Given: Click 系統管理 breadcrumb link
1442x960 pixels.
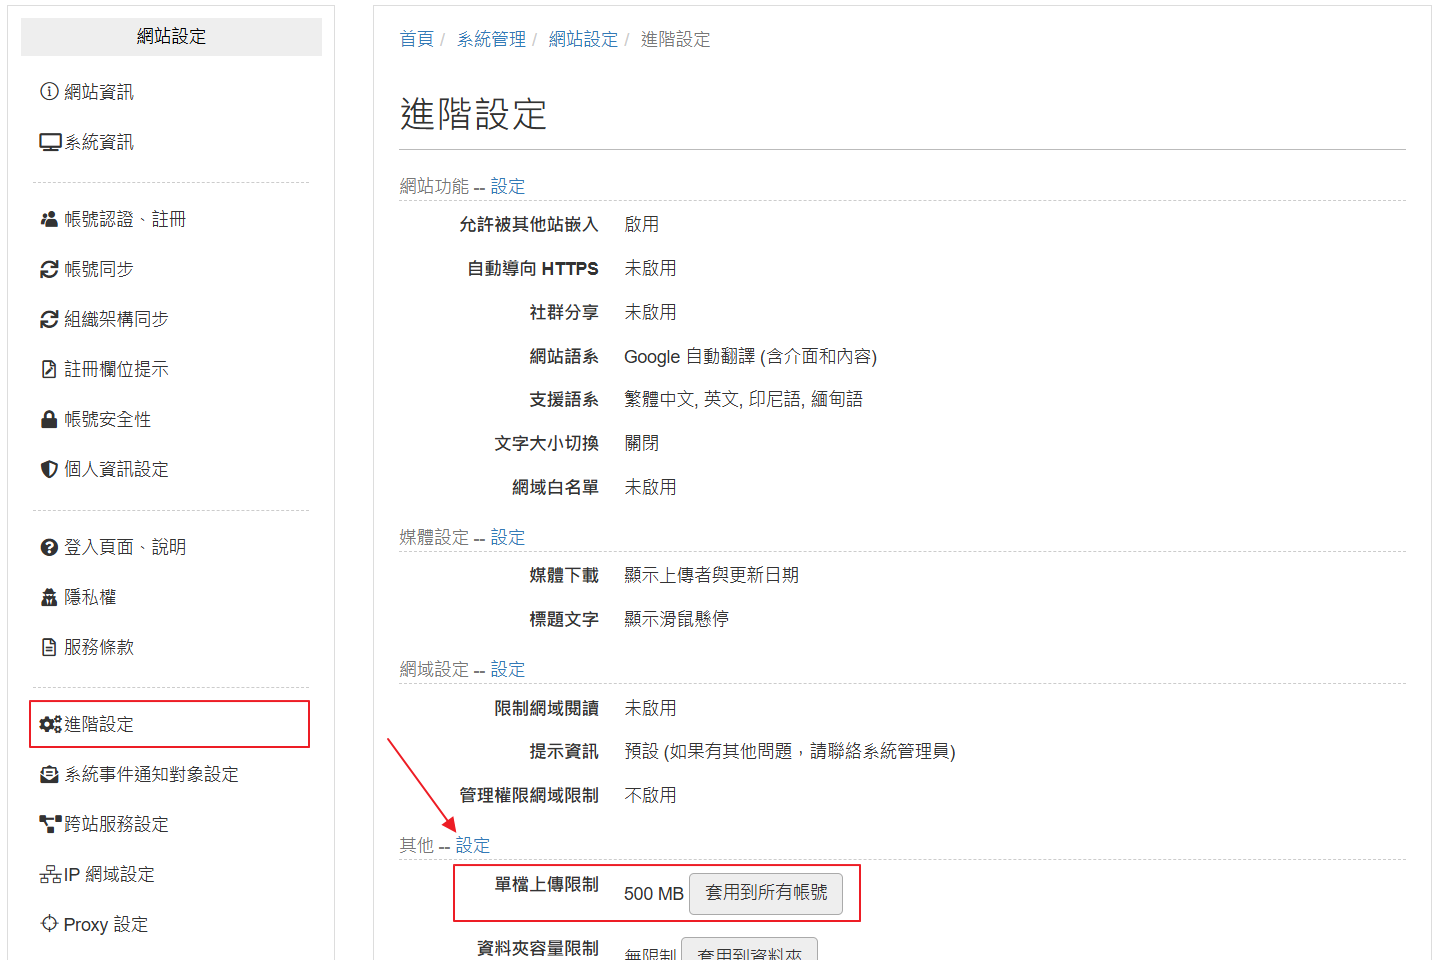Looking at the screenshot, I should point(491,39).
